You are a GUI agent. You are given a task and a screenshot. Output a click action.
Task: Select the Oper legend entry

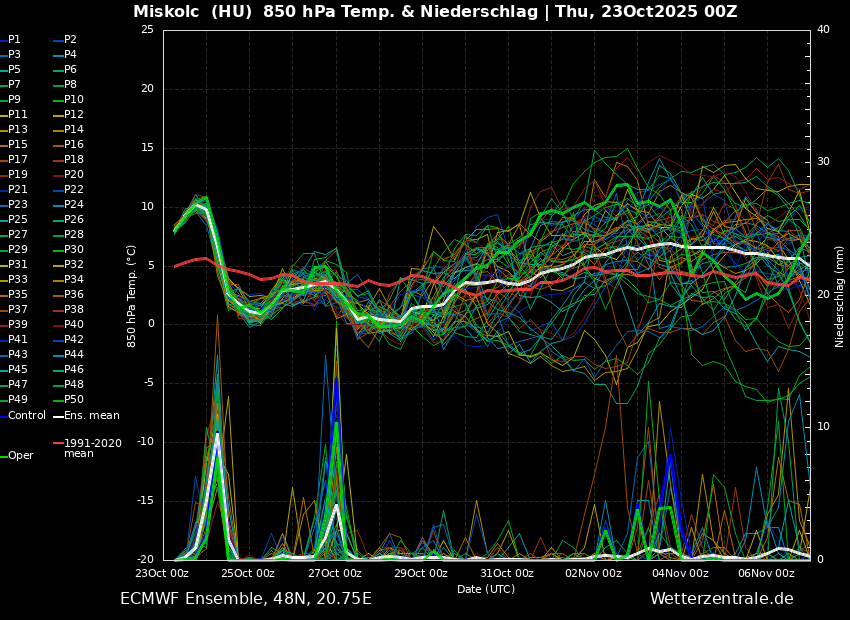pos(21,455)
